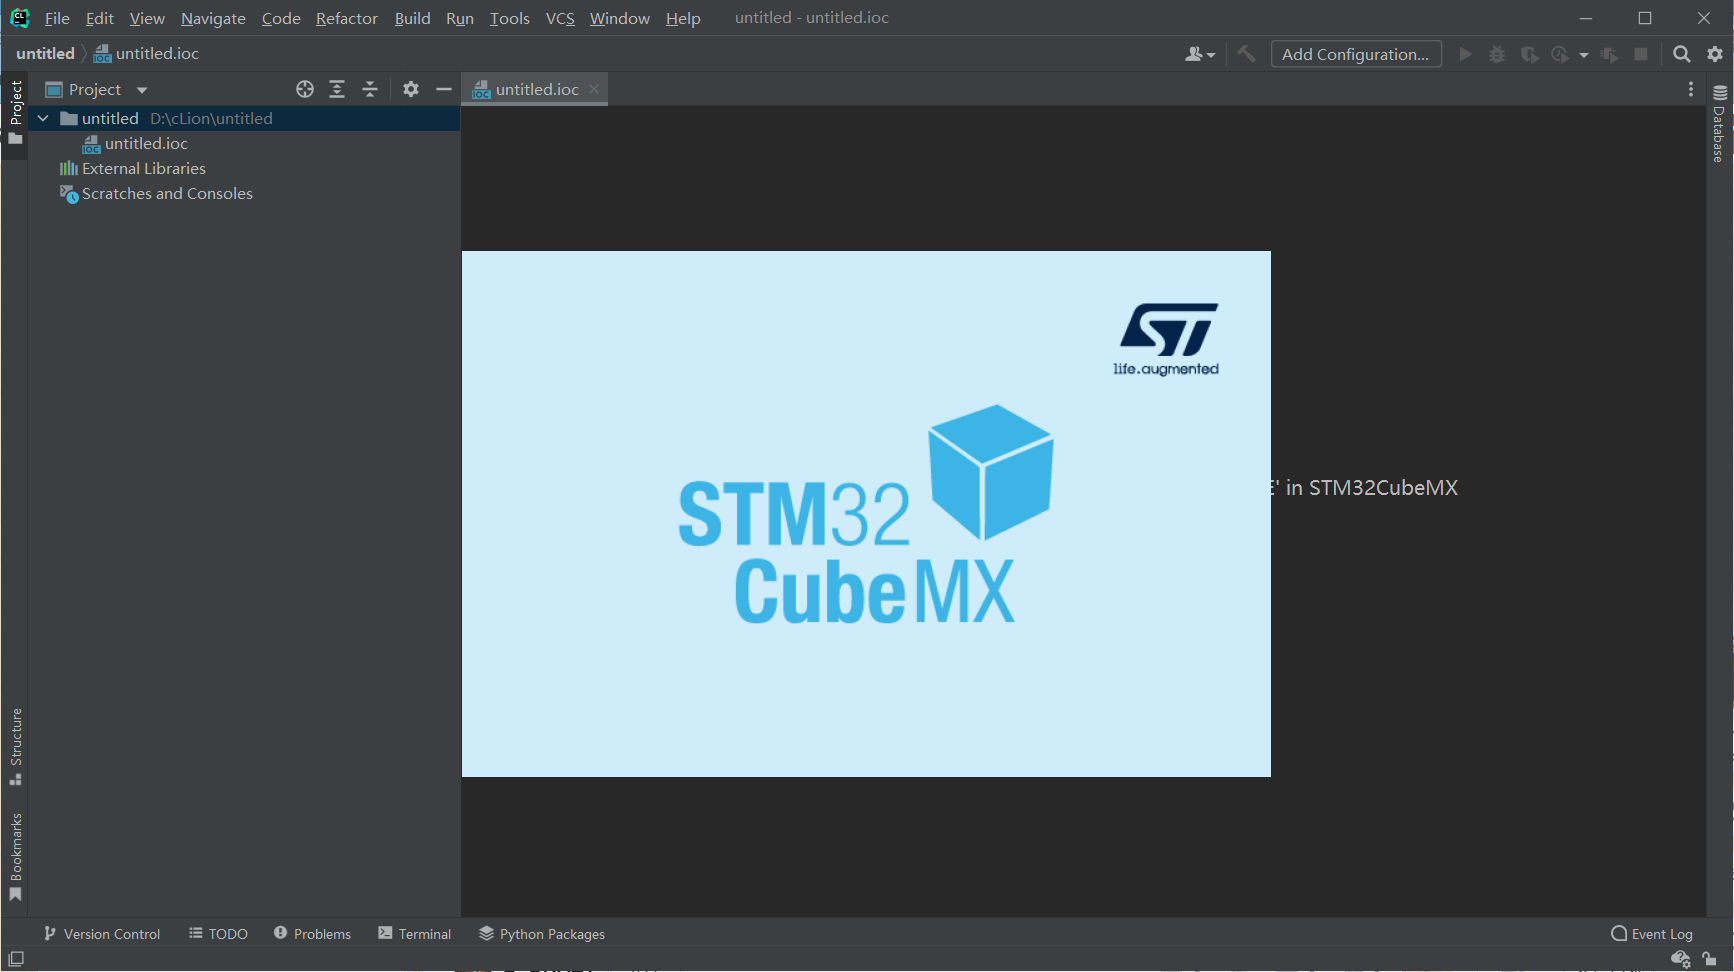
Task: Open IDE settings gear in main toolbar
Action: pos(1715,54)
